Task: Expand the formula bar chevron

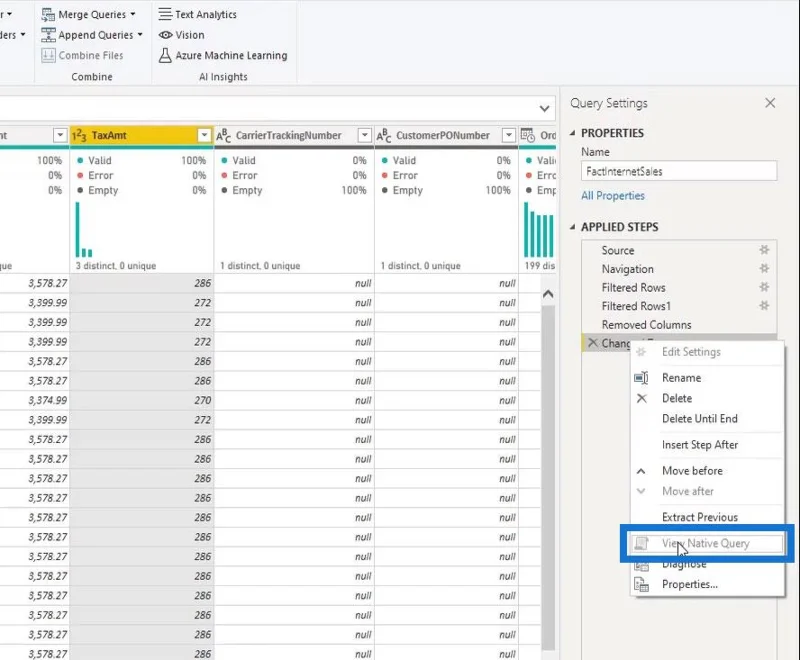Action: click(544, 109)
